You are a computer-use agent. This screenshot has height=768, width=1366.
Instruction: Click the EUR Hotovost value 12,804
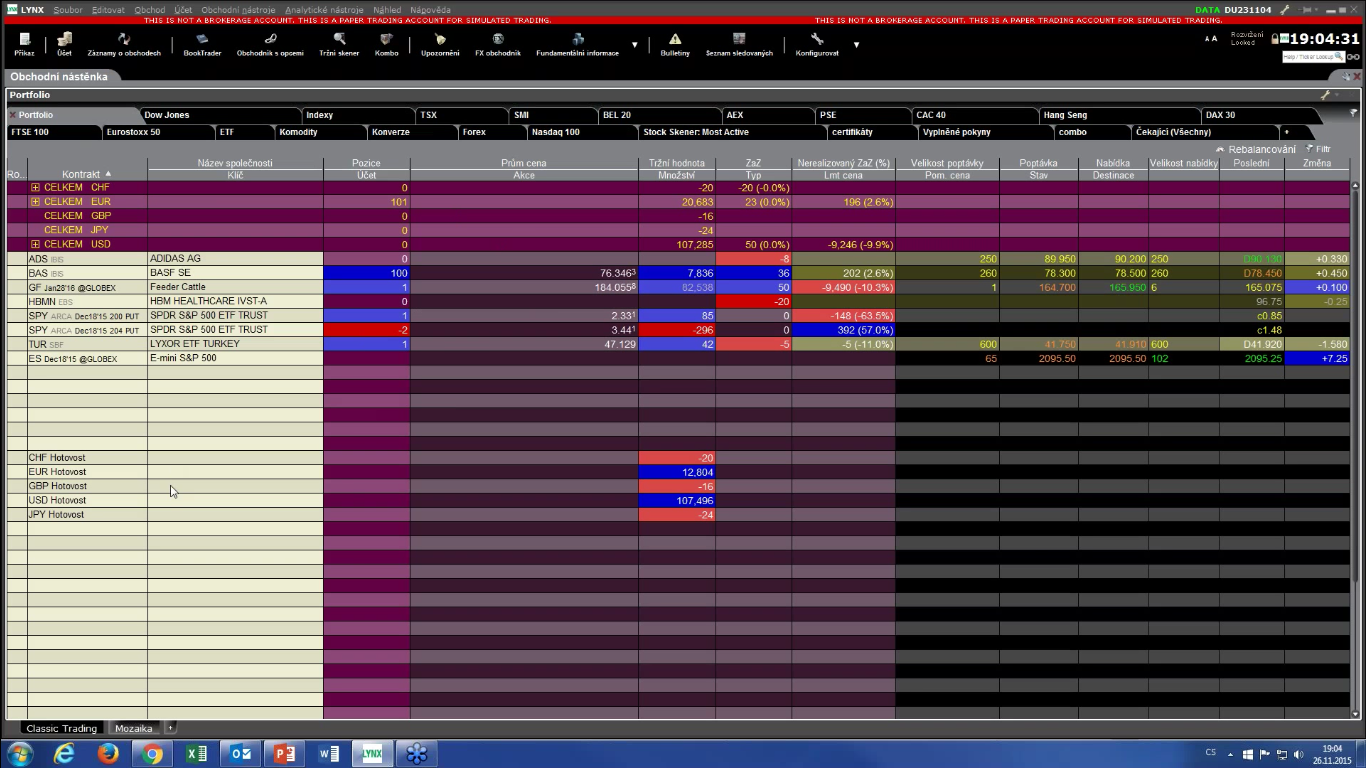click(x=677, y=472)
